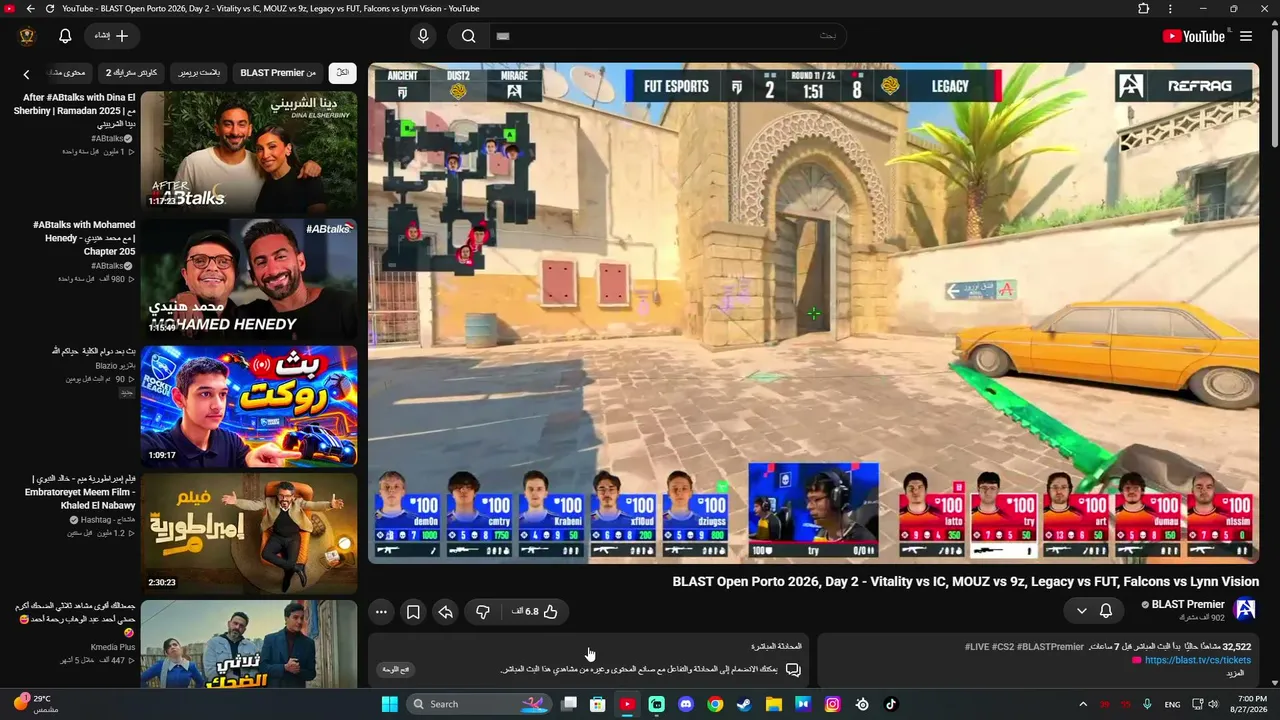Open Embratoreyet Meem film thumbnail
The height and width of the screenshot is (720, 1280).
pyautogui.click(x=249, y=533)
